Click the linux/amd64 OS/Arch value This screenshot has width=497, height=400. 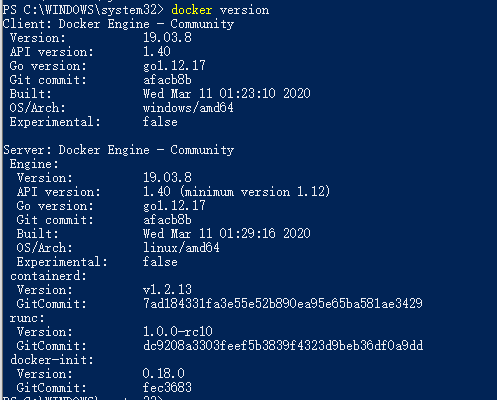(x=181, y=248)
